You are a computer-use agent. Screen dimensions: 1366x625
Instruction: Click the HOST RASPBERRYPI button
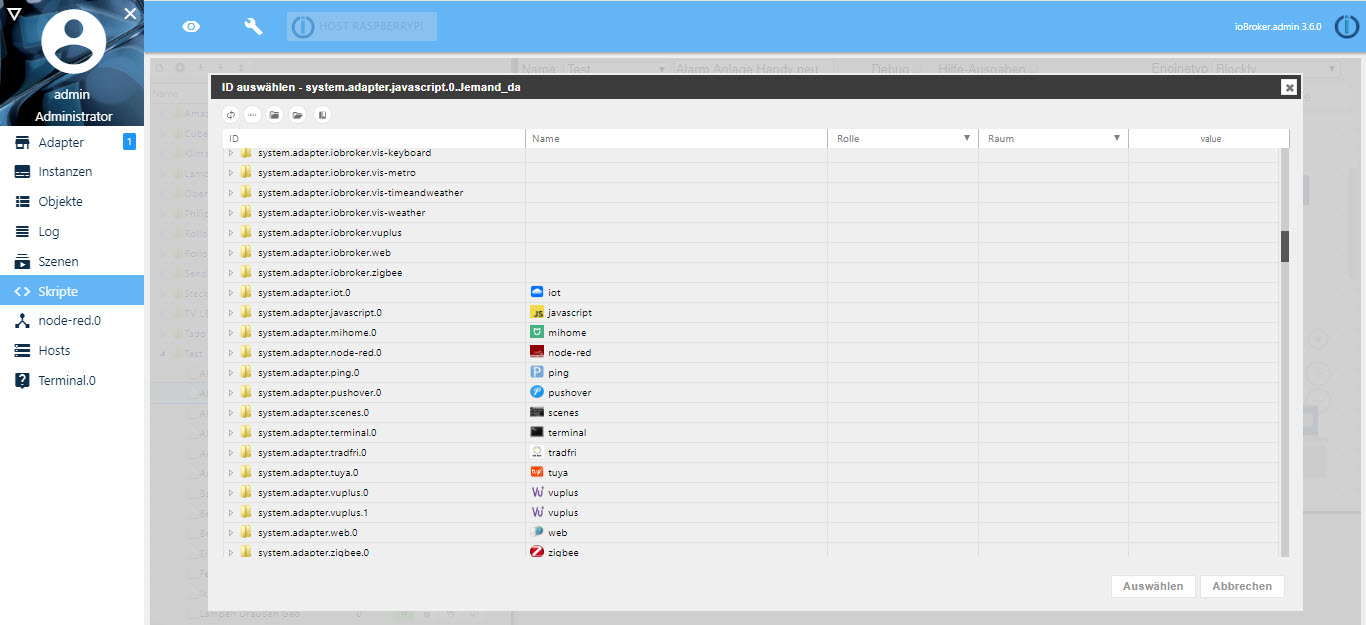tap(362, 27)
